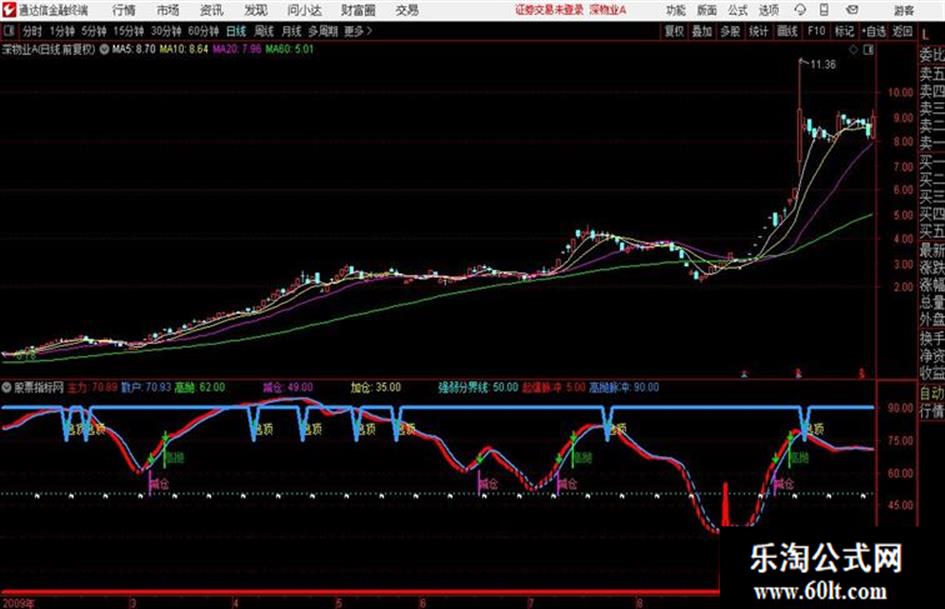Select the 日线 daily period tab
945x609 pixels.
236,31
